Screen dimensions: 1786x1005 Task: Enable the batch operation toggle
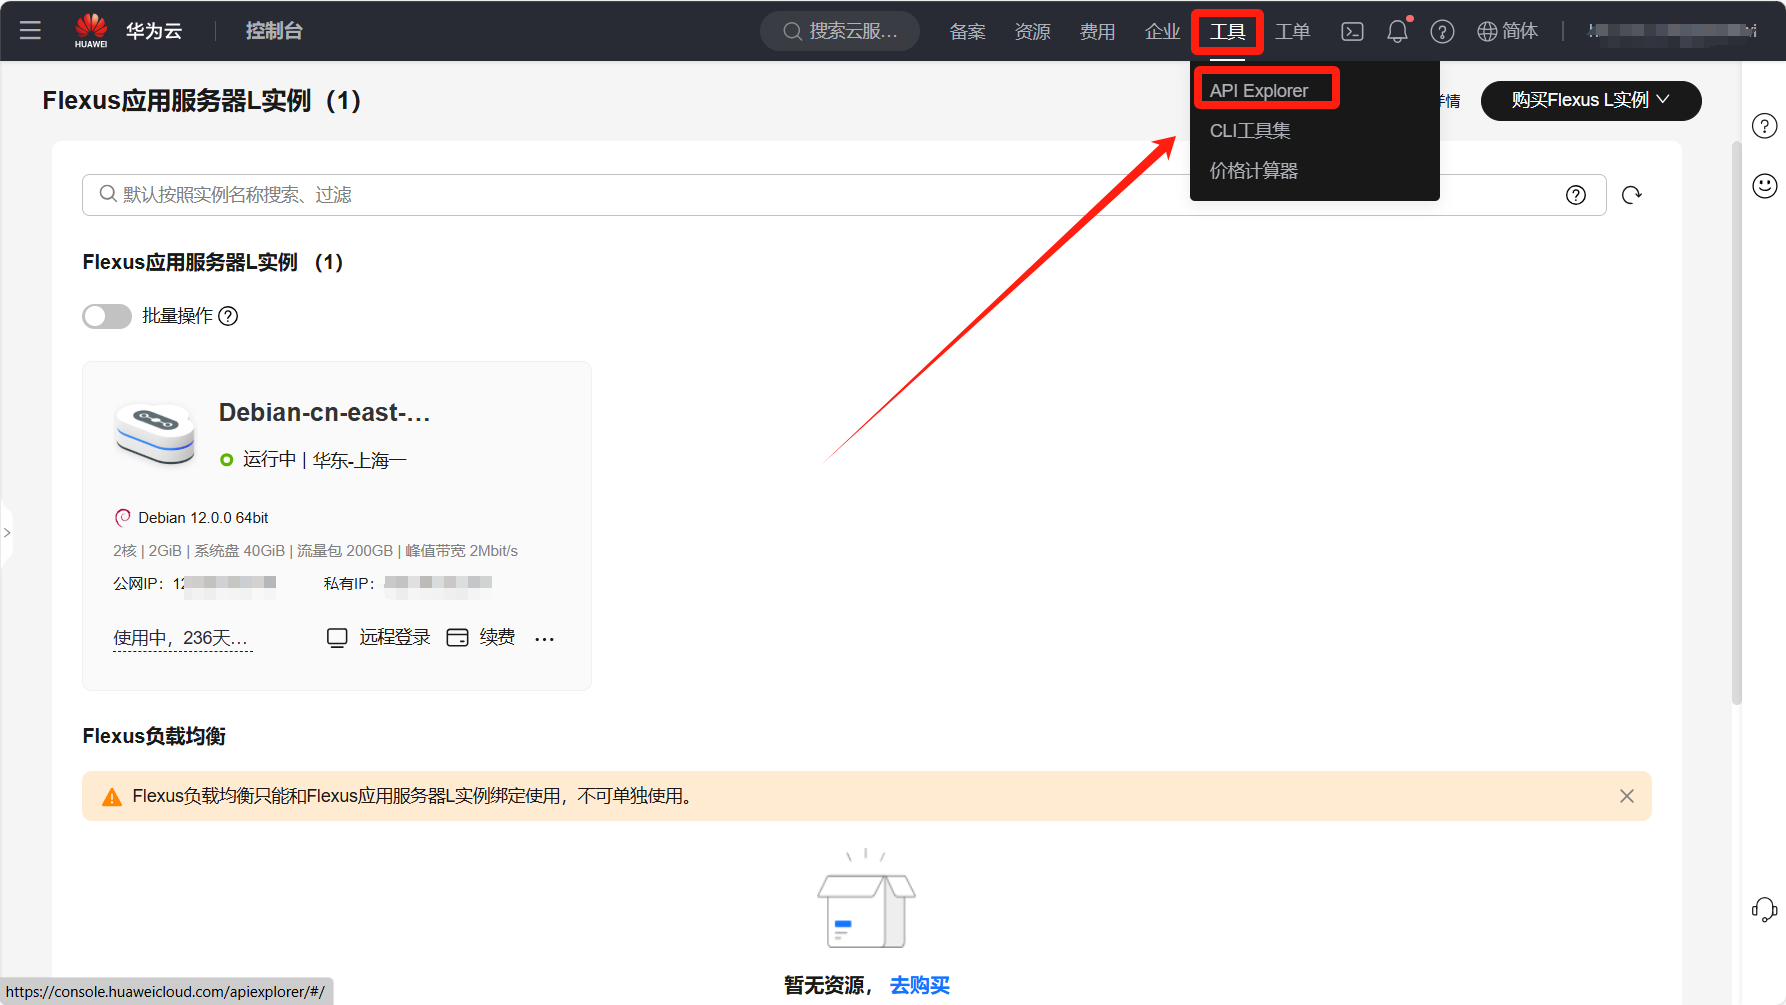pos(107,316)
